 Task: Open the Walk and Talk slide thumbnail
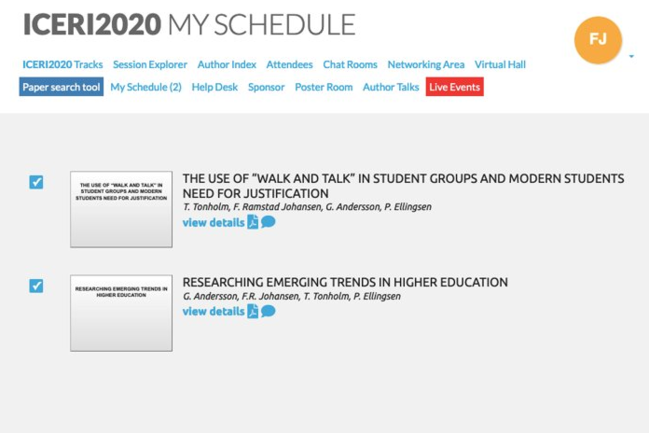121,209
